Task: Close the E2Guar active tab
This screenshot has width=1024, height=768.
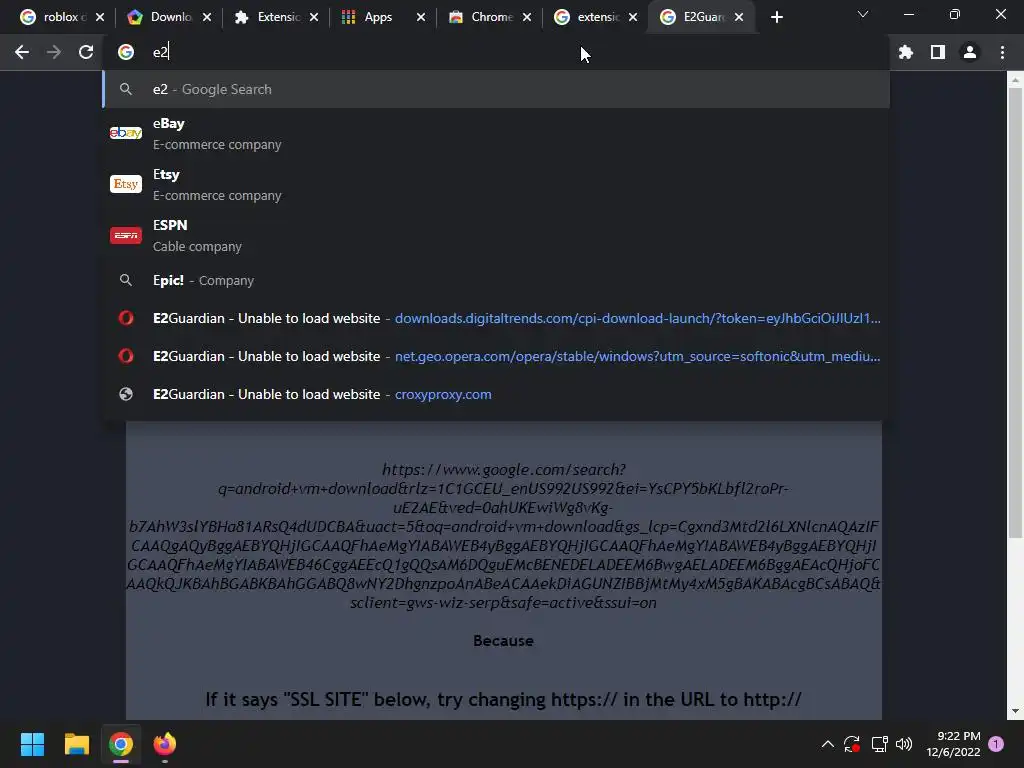Action: pyautogui.click(x=739, y=18)
